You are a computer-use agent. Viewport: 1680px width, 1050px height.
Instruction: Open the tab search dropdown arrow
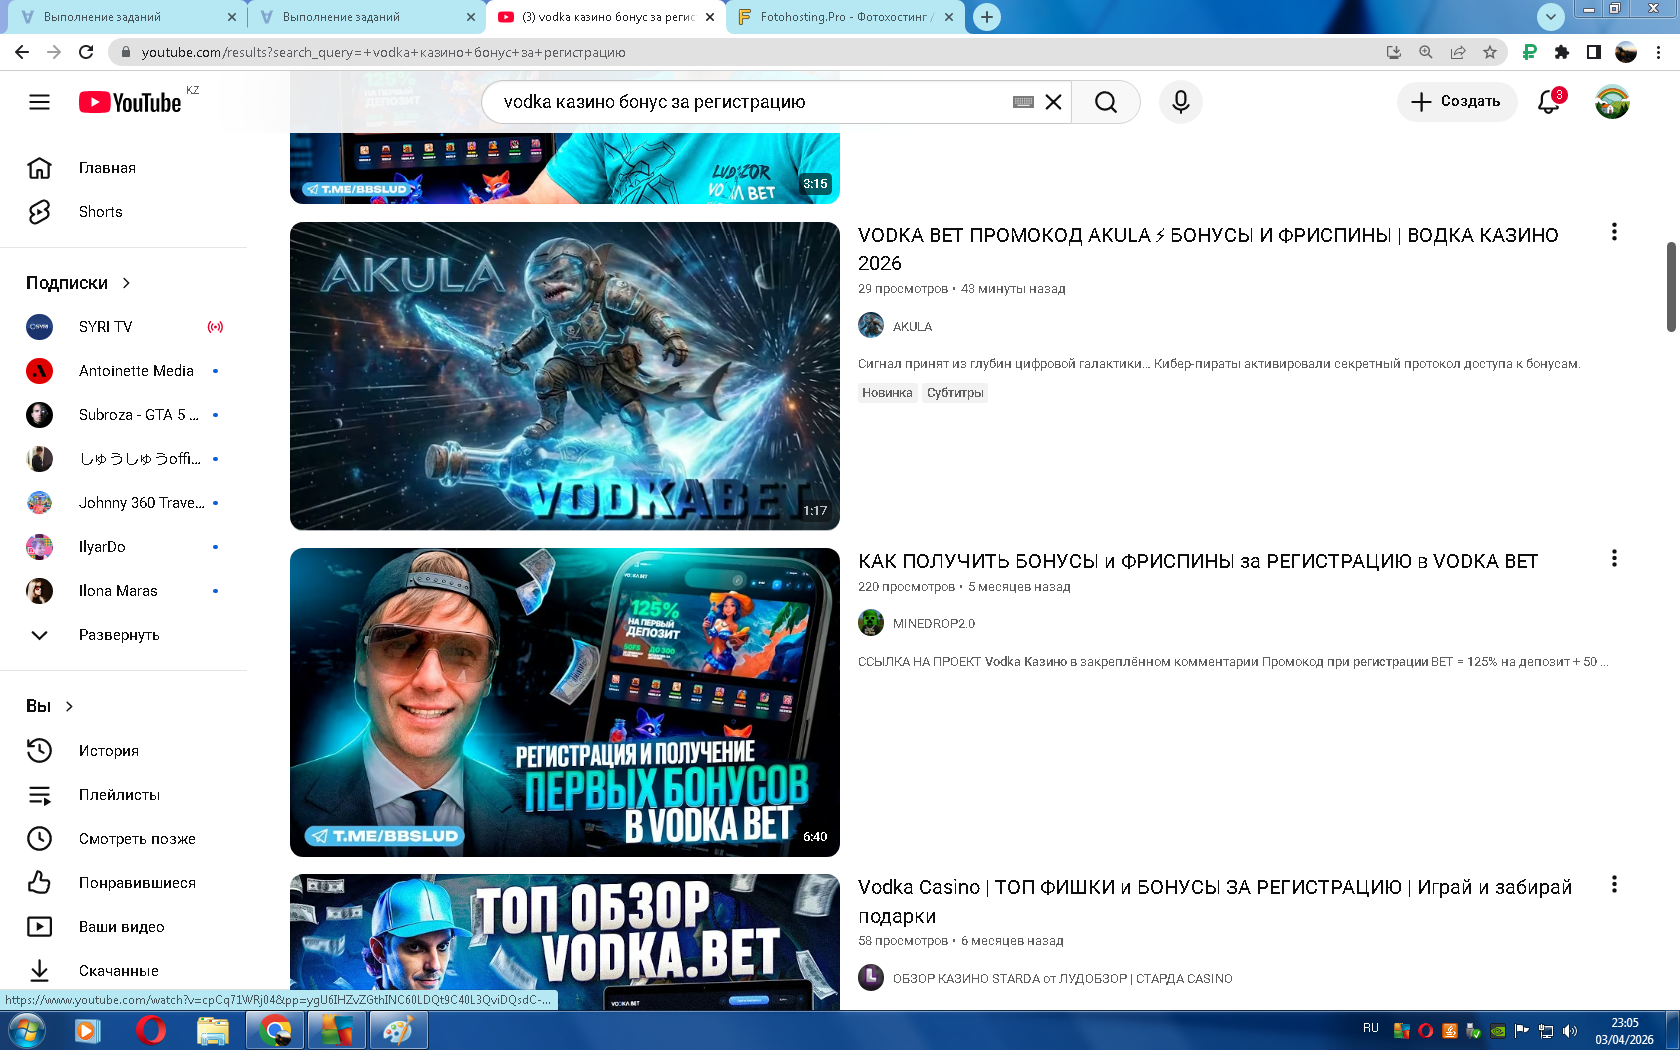1551,16
